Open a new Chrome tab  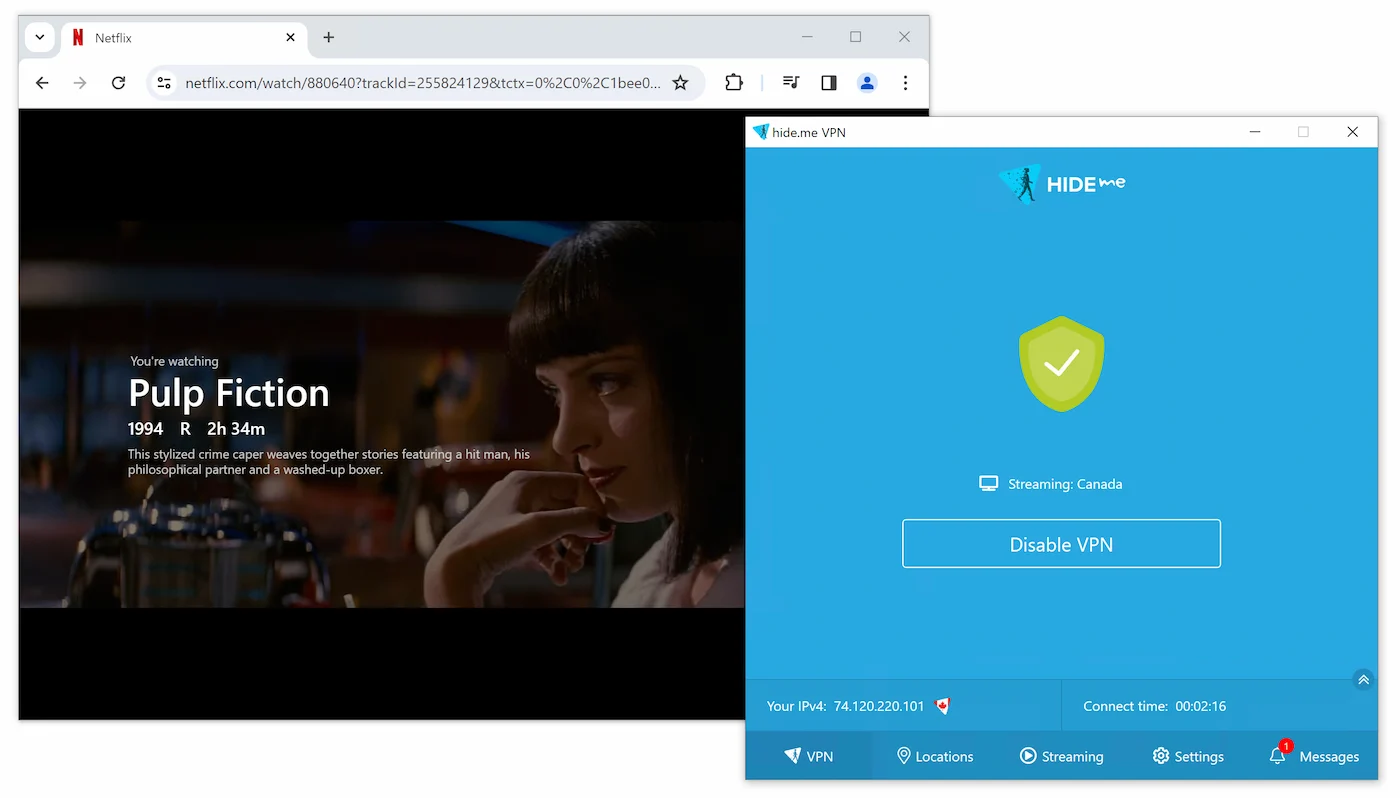click(328, 38)
